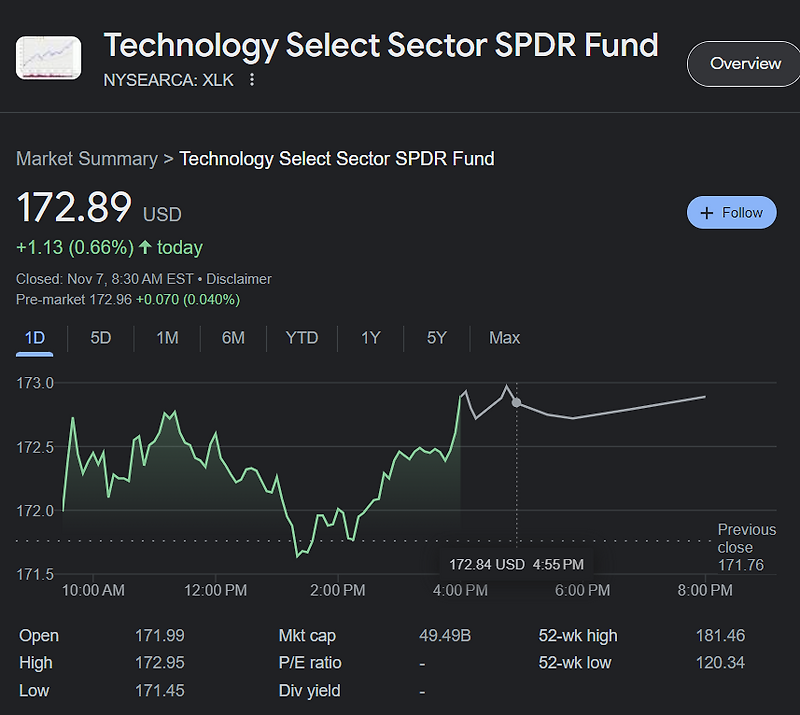The height and width of the screenshot is (715, 800).
Task: Open the Market Summary breadcrumb link
Action: [x=87, y=159]
